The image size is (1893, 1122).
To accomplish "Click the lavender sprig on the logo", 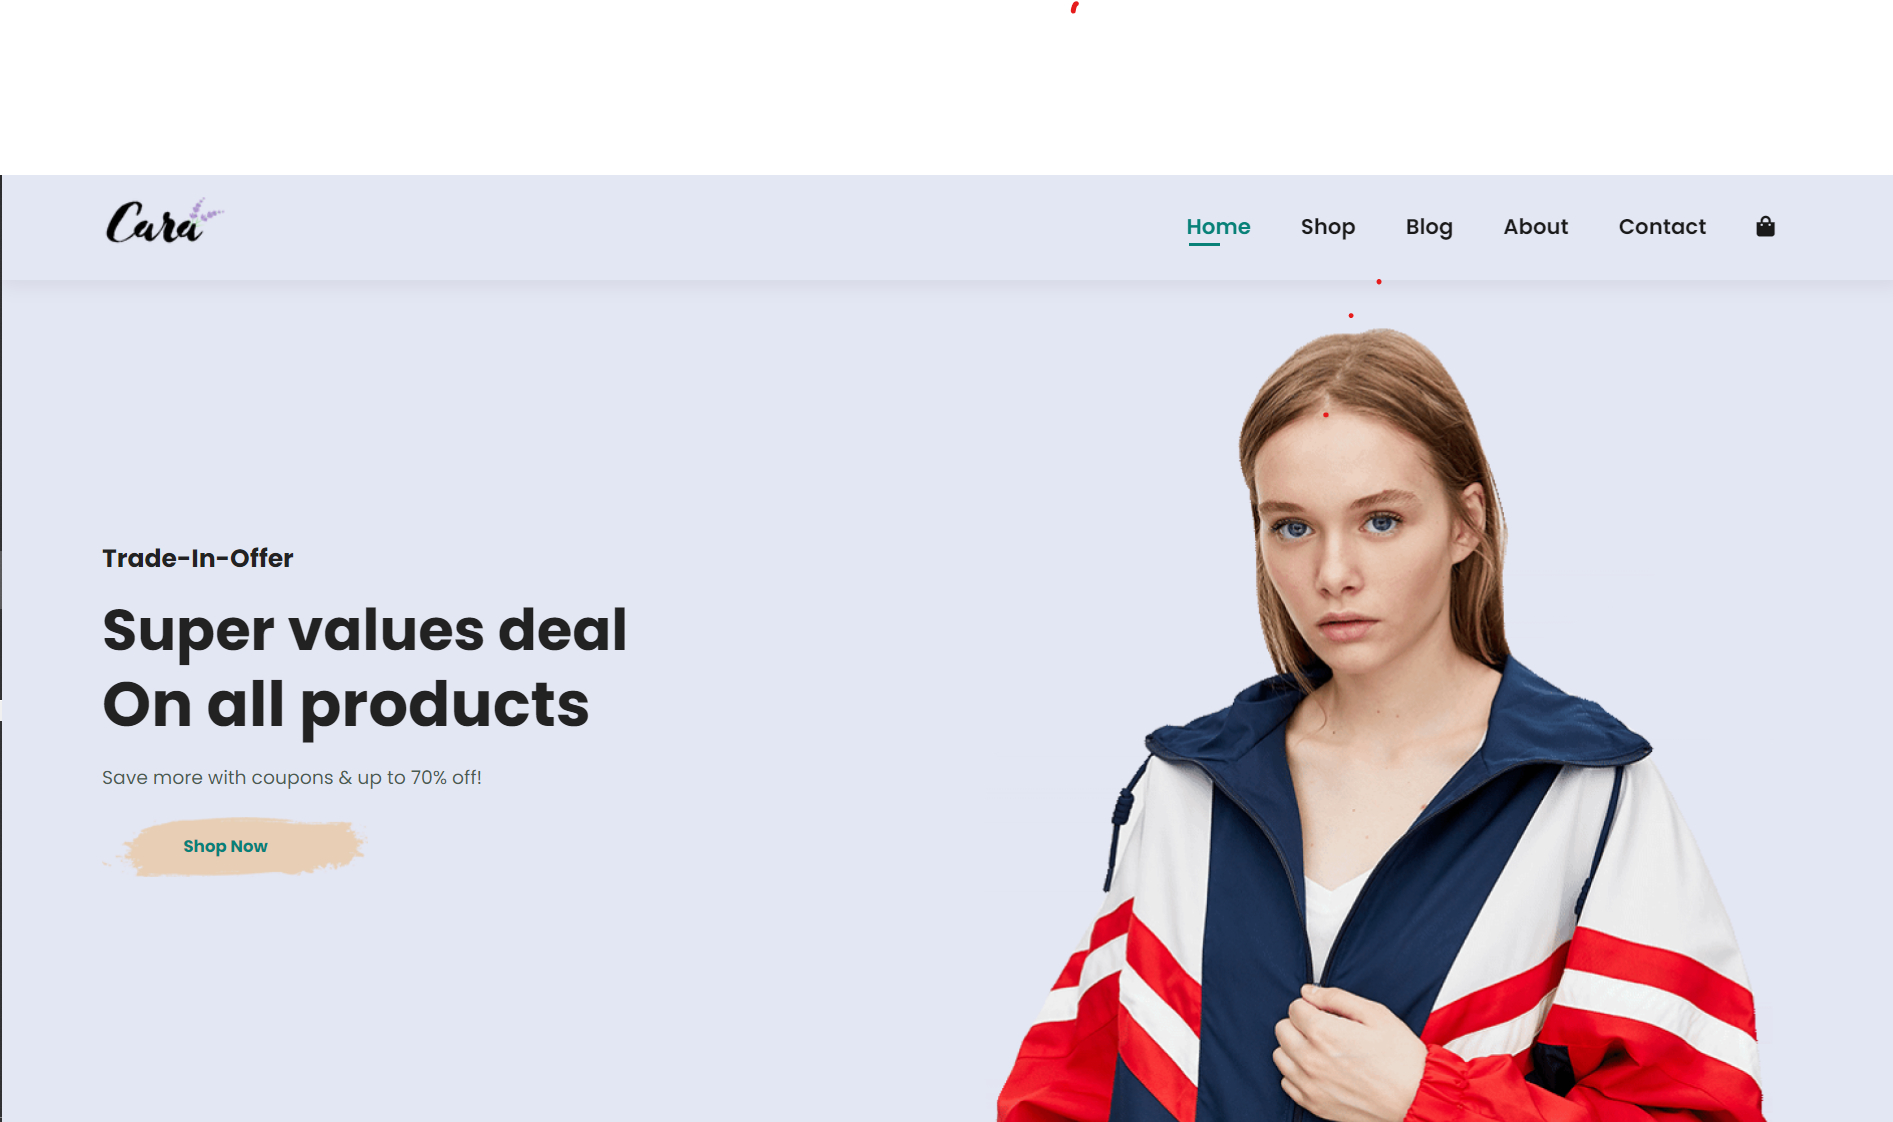I will 207,210.
